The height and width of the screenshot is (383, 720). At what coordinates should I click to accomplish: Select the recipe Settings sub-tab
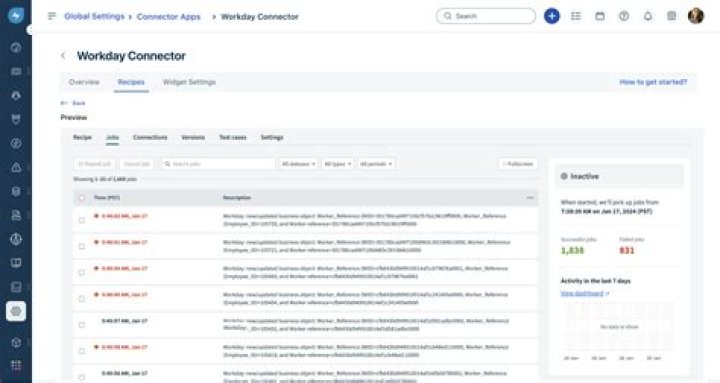272,137
